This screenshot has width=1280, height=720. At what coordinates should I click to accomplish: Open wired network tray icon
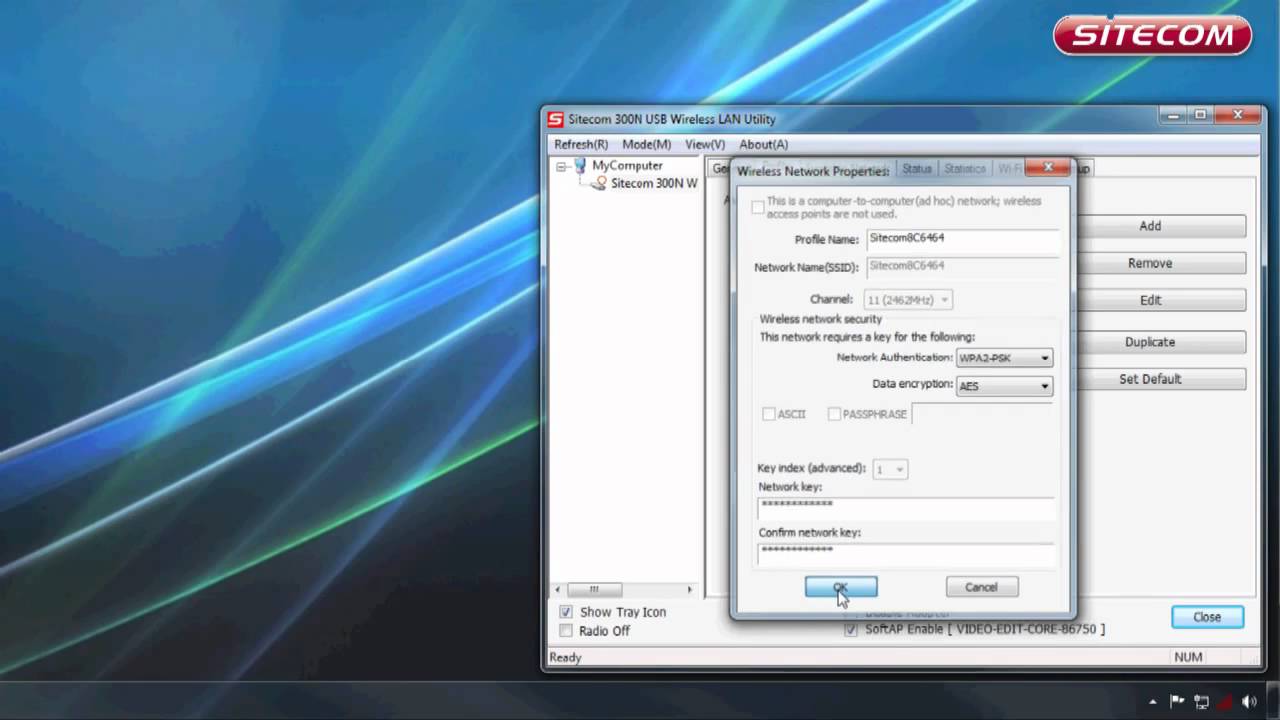1202,702
